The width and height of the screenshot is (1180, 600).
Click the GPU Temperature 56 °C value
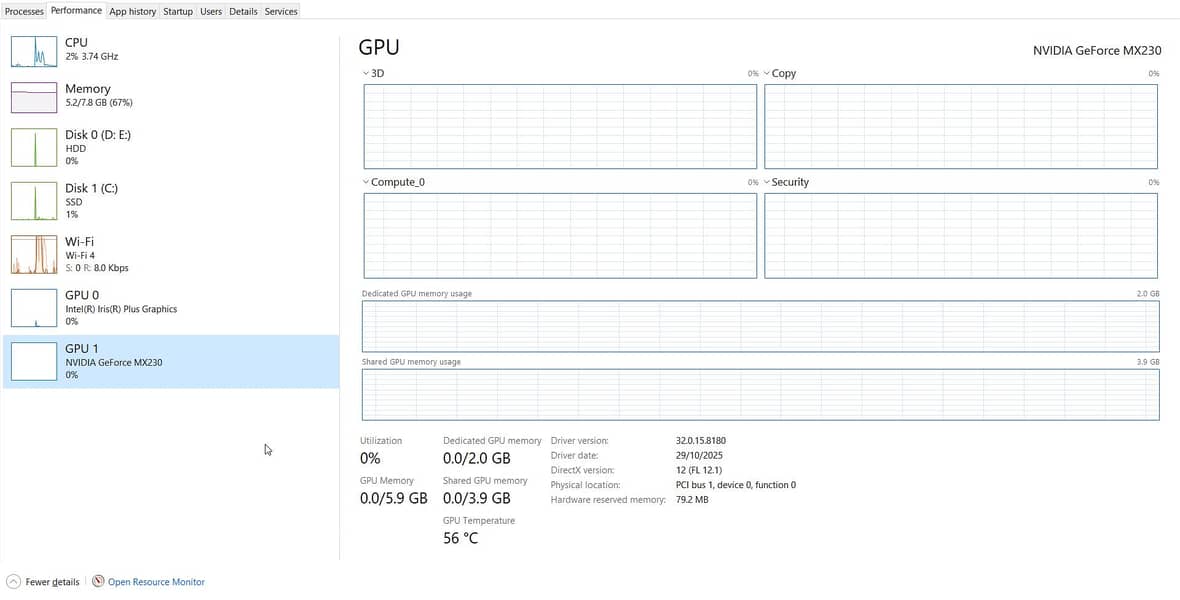point(461,538)
